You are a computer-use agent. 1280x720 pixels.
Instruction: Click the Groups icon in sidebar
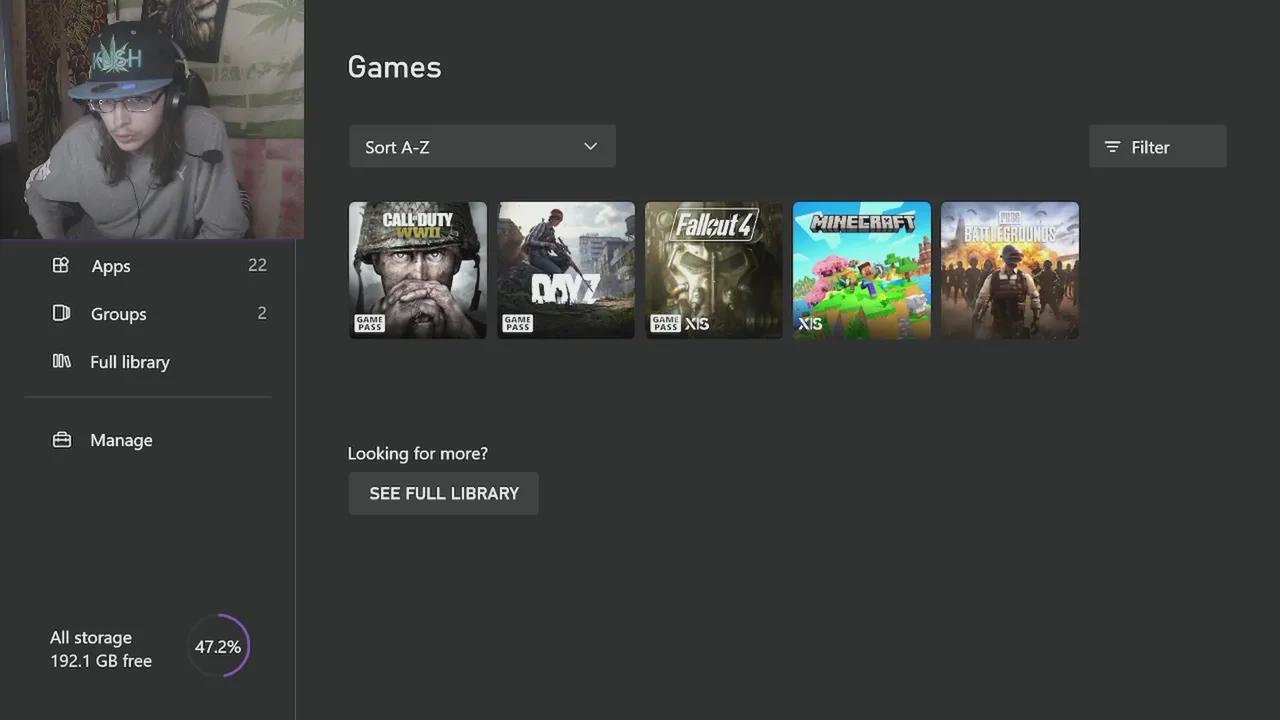(61, 313)
